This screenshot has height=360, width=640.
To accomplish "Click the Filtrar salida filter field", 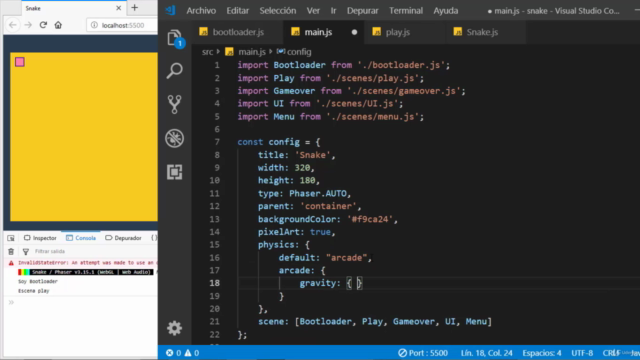I will tap(50, 251).
